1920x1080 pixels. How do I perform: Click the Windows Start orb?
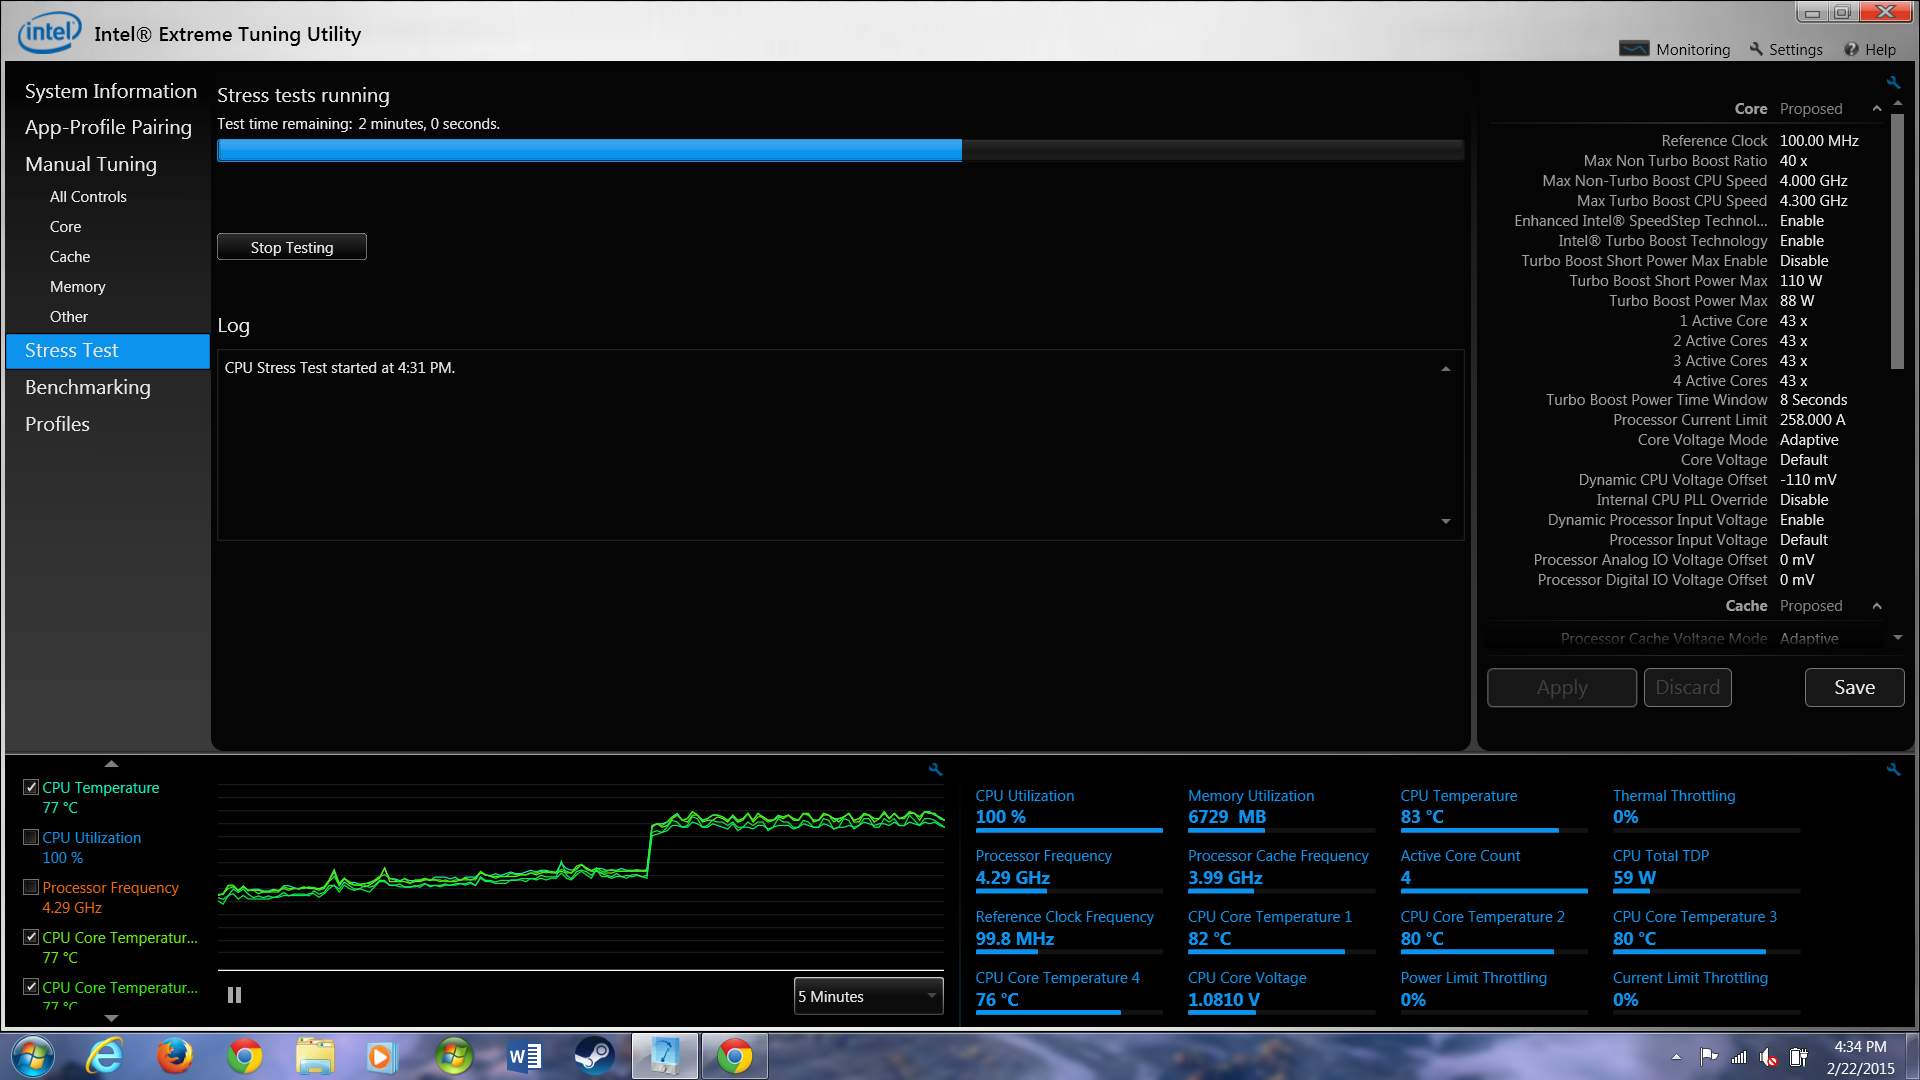[33, 1056]
